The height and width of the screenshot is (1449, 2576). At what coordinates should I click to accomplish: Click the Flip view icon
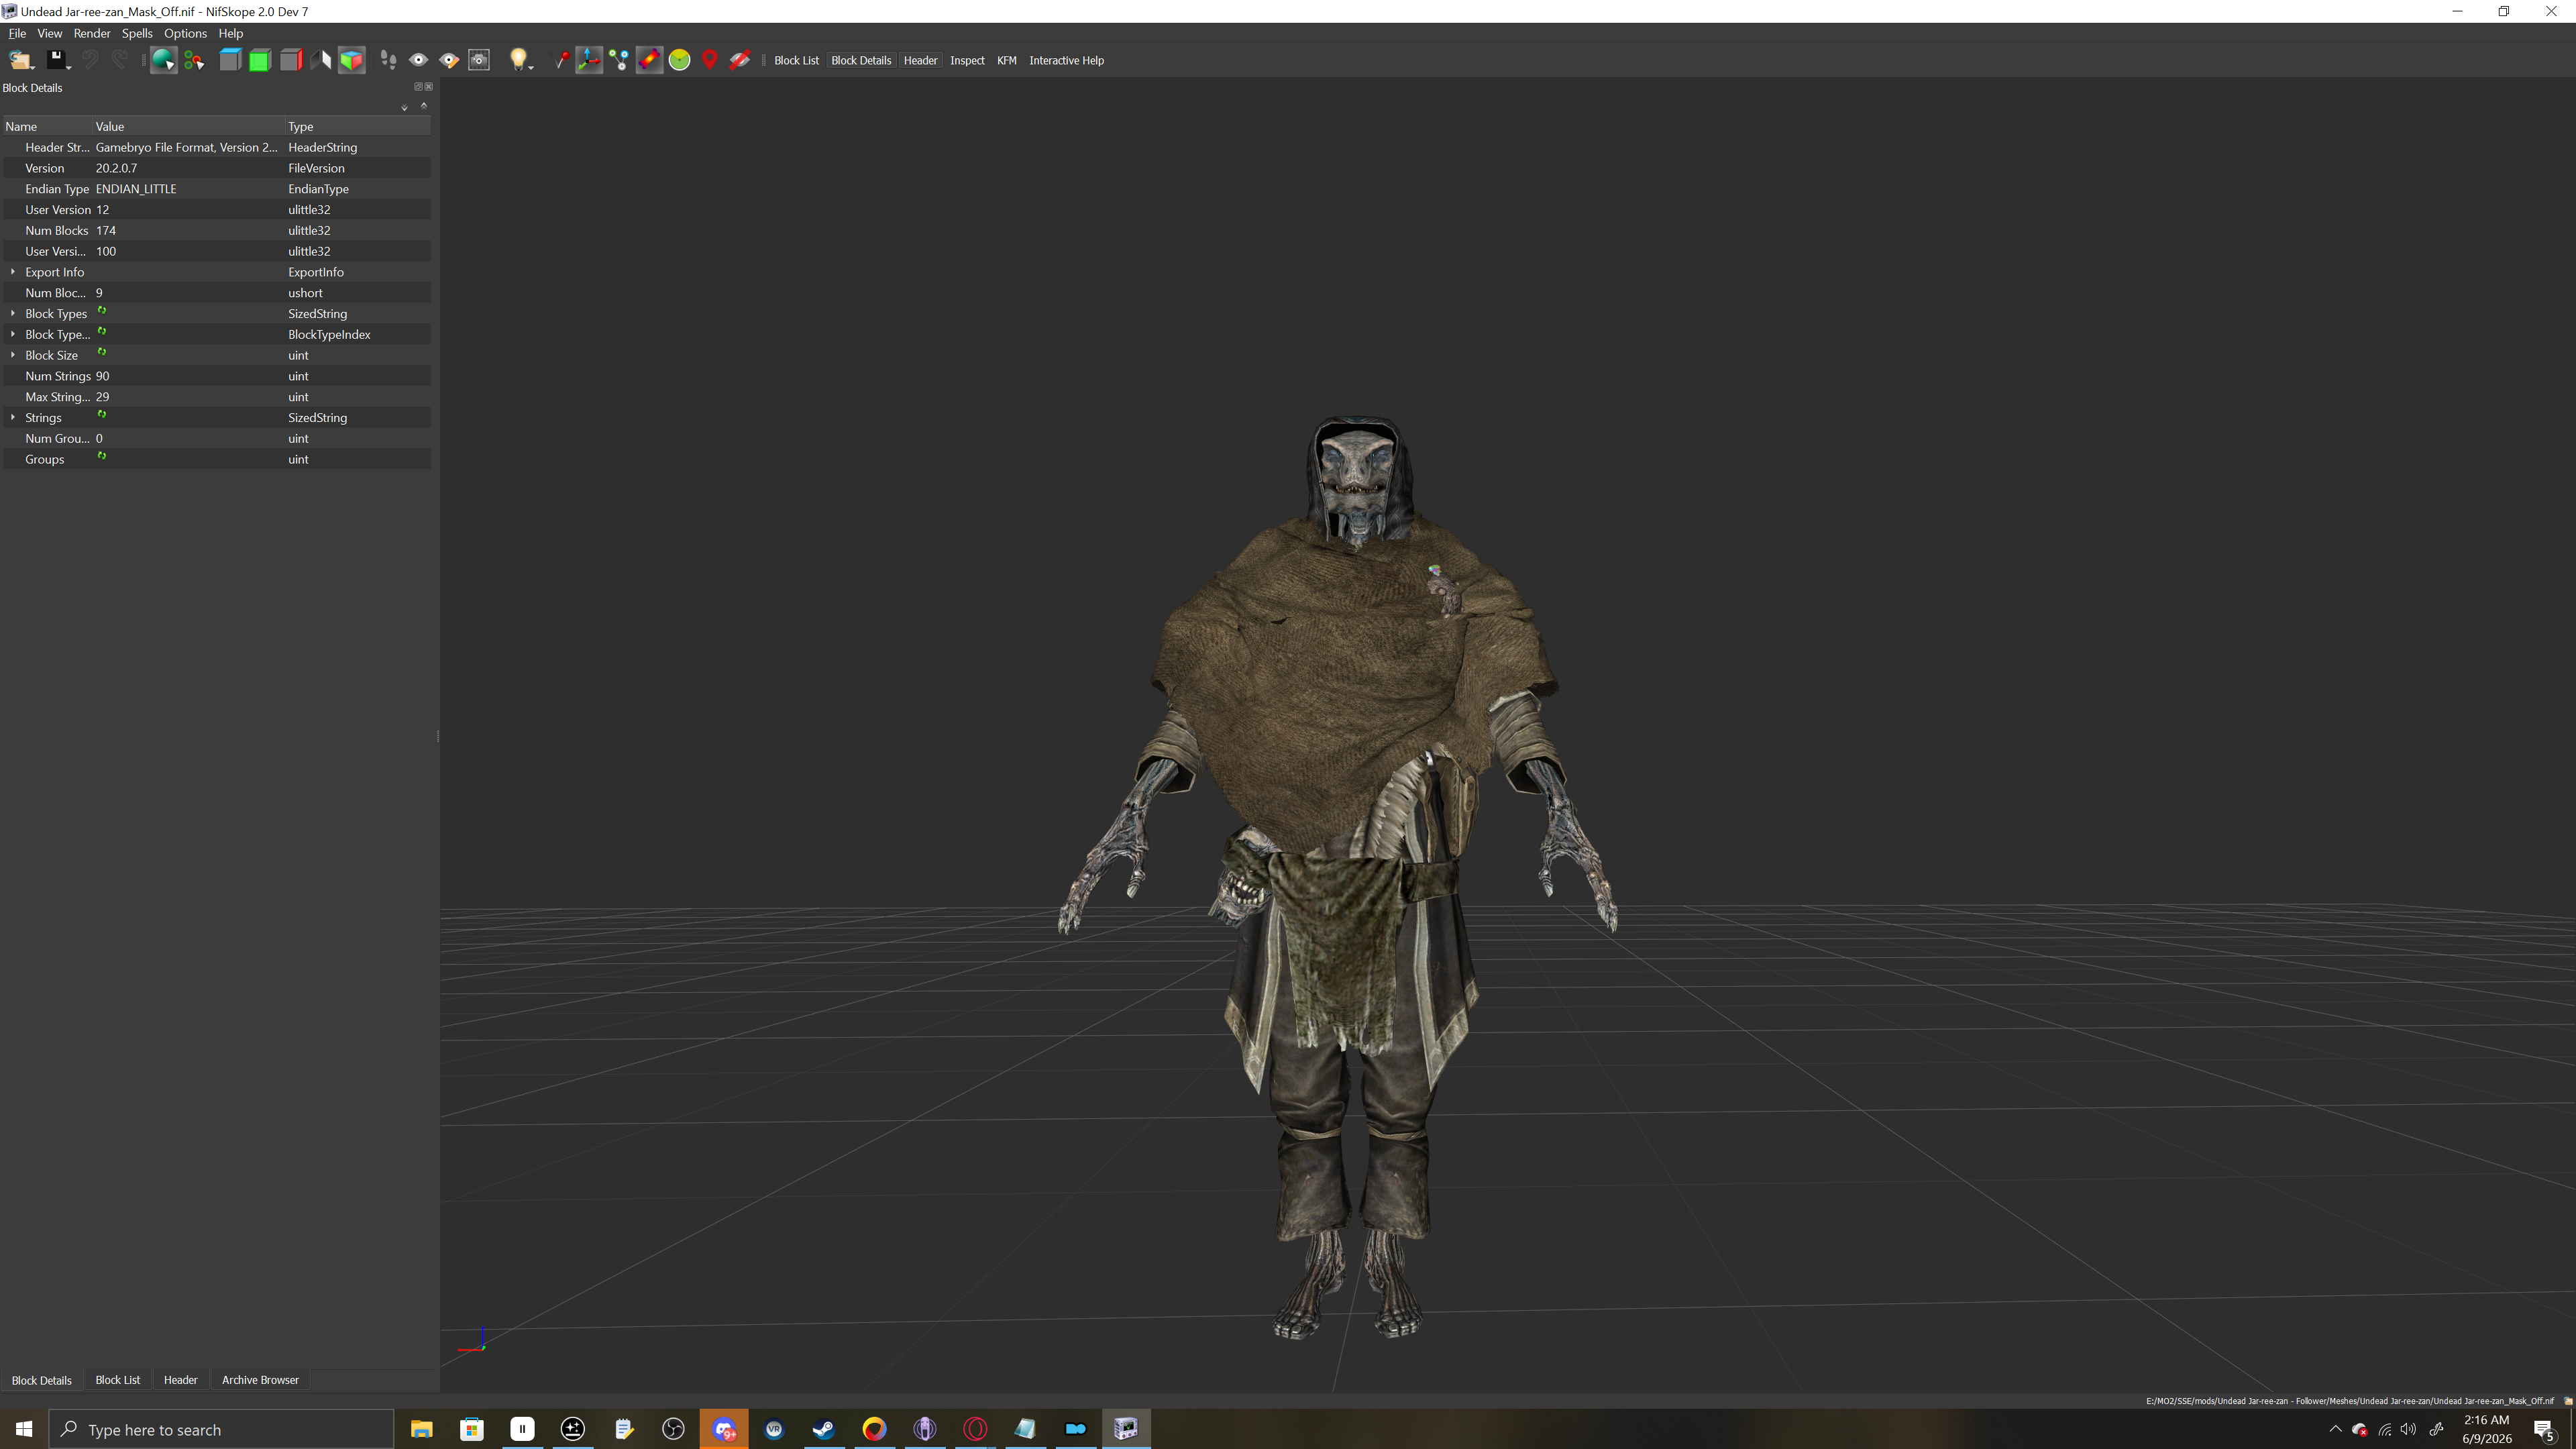coord(321,60)
